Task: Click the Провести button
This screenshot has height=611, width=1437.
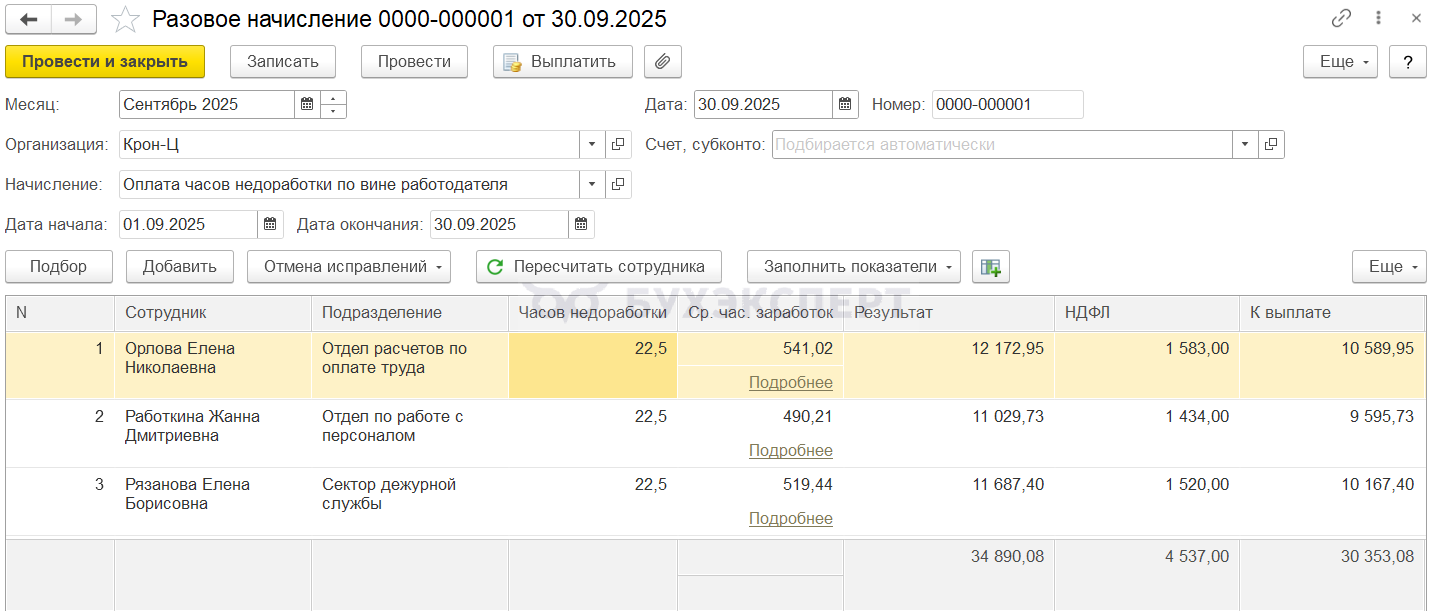Action: (x=414, y=61)
